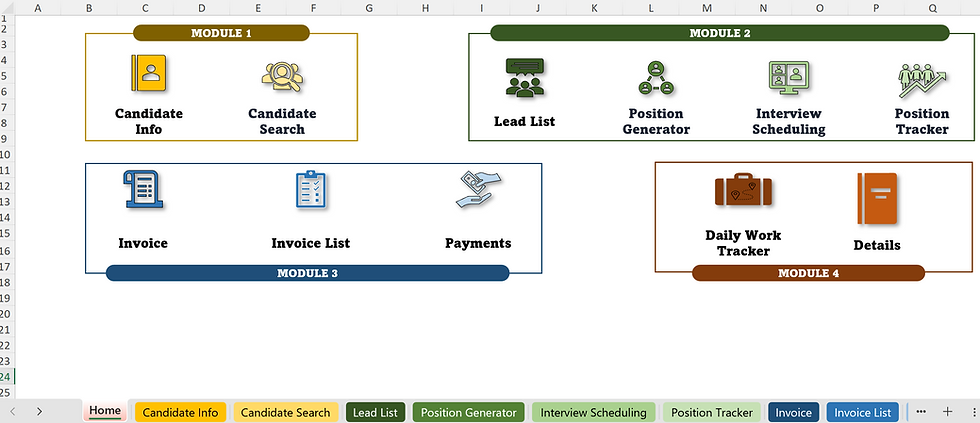Select the MODULE 3 banner
The height and width of the screenshot is (423, 980).
(x=308, y=273)
